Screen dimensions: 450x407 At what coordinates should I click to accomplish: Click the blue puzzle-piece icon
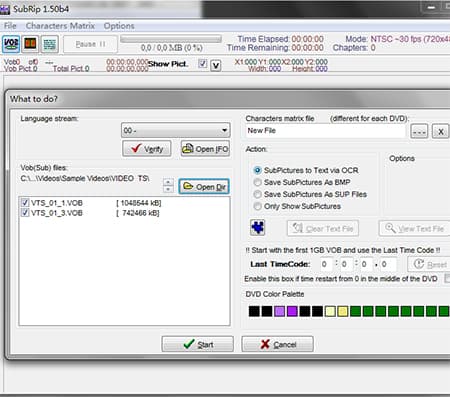(258, 228)
